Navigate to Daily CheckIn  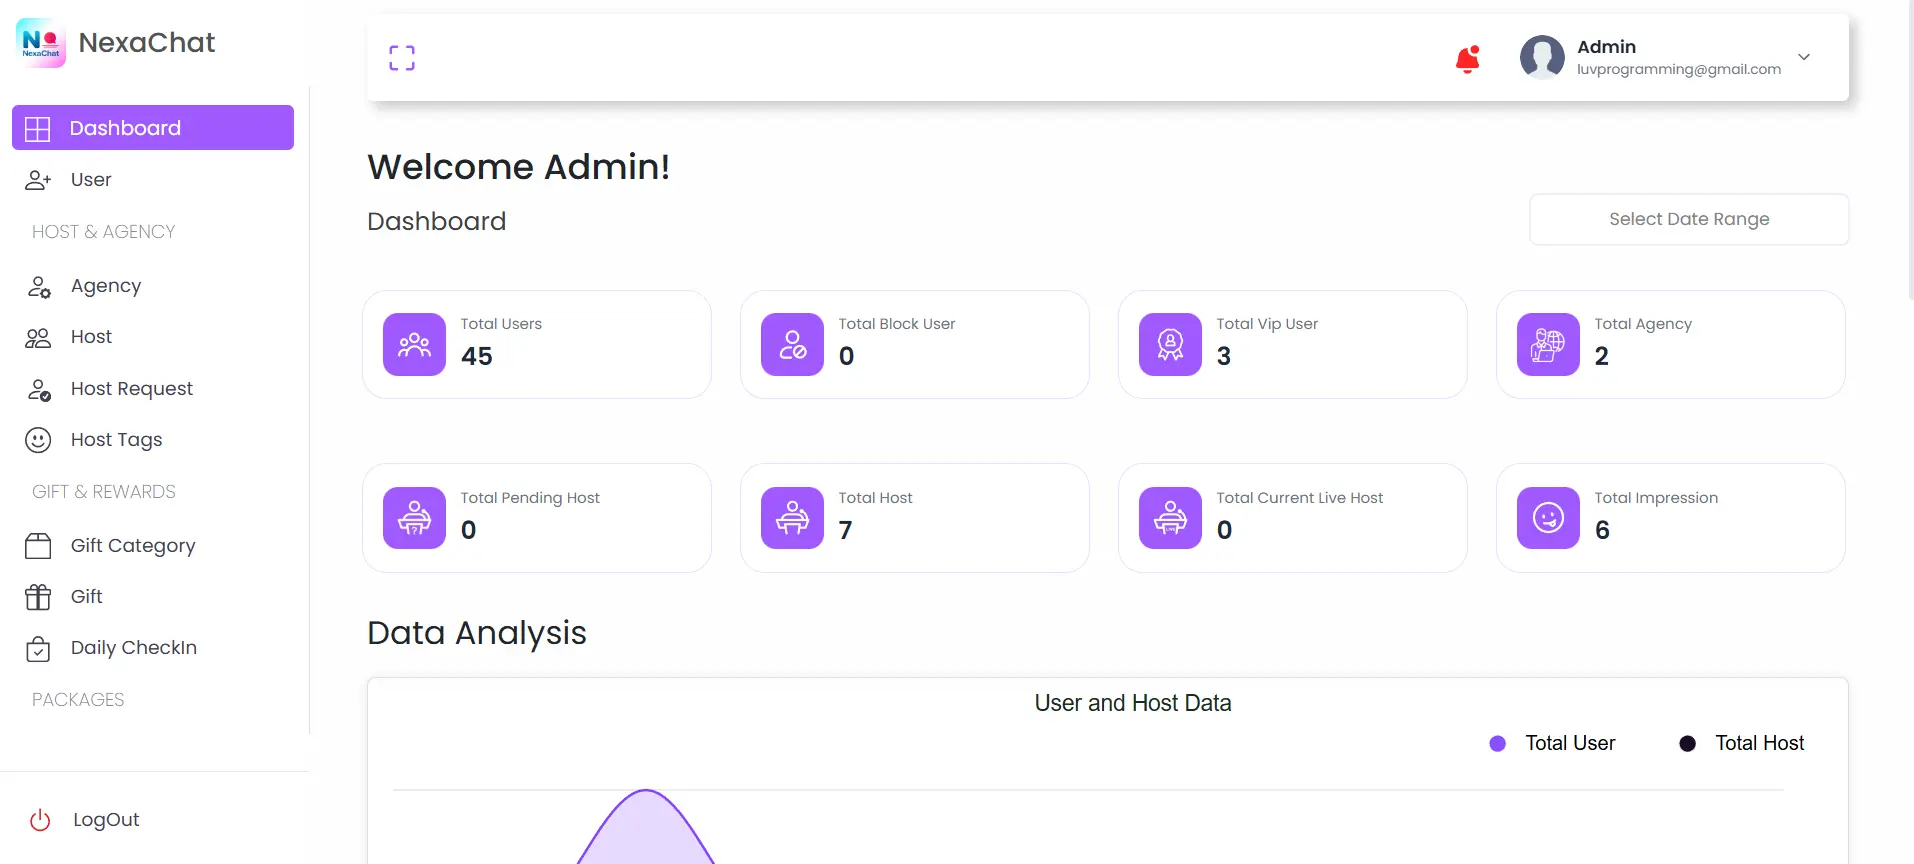[133, 648]
